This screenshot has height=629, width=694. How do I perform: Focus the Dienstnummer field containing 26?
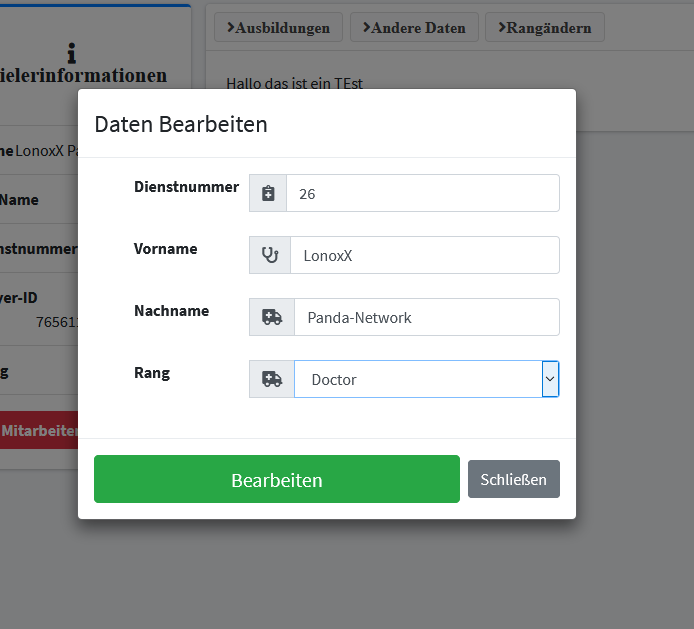coord(422,193)
